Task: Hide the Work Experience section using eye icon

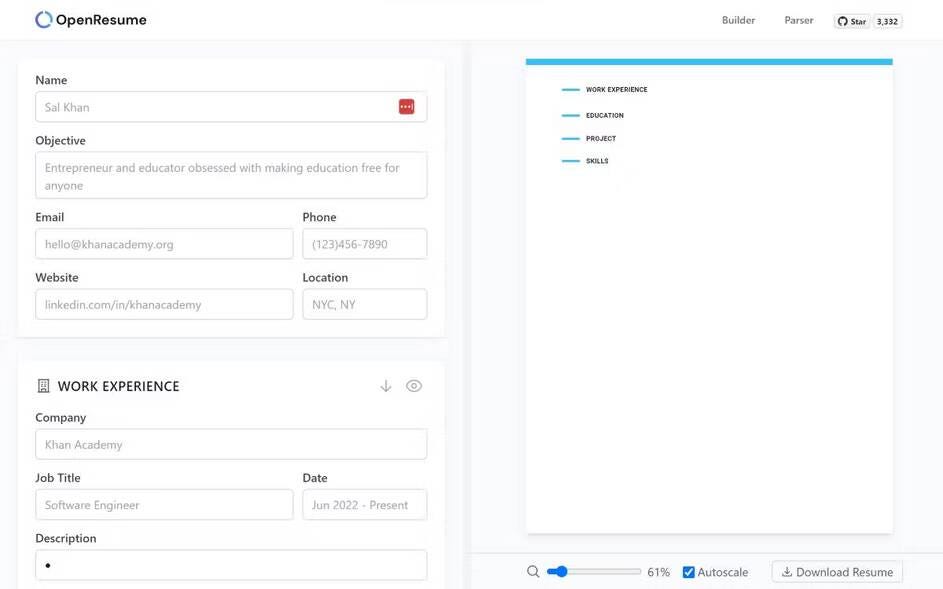Action: click(x=414, y=386)
